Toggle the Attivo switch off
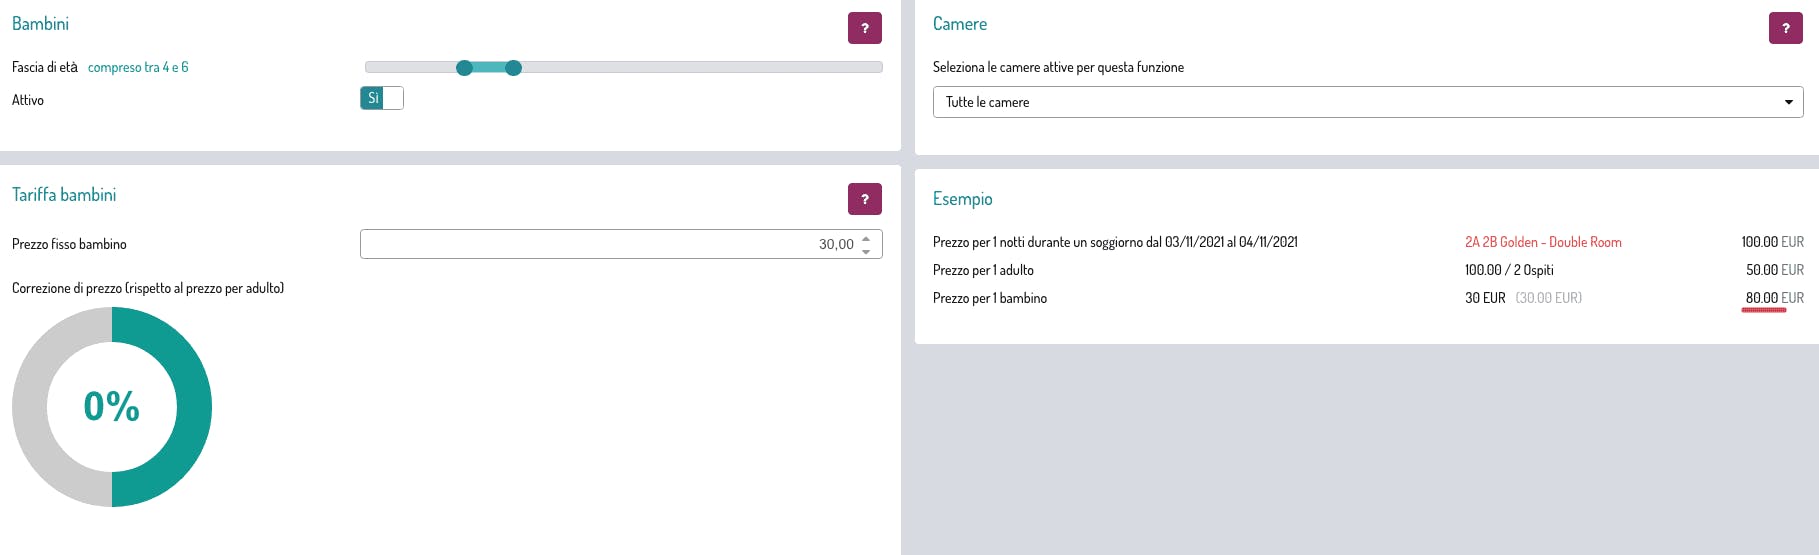 [x=381, y=98]
